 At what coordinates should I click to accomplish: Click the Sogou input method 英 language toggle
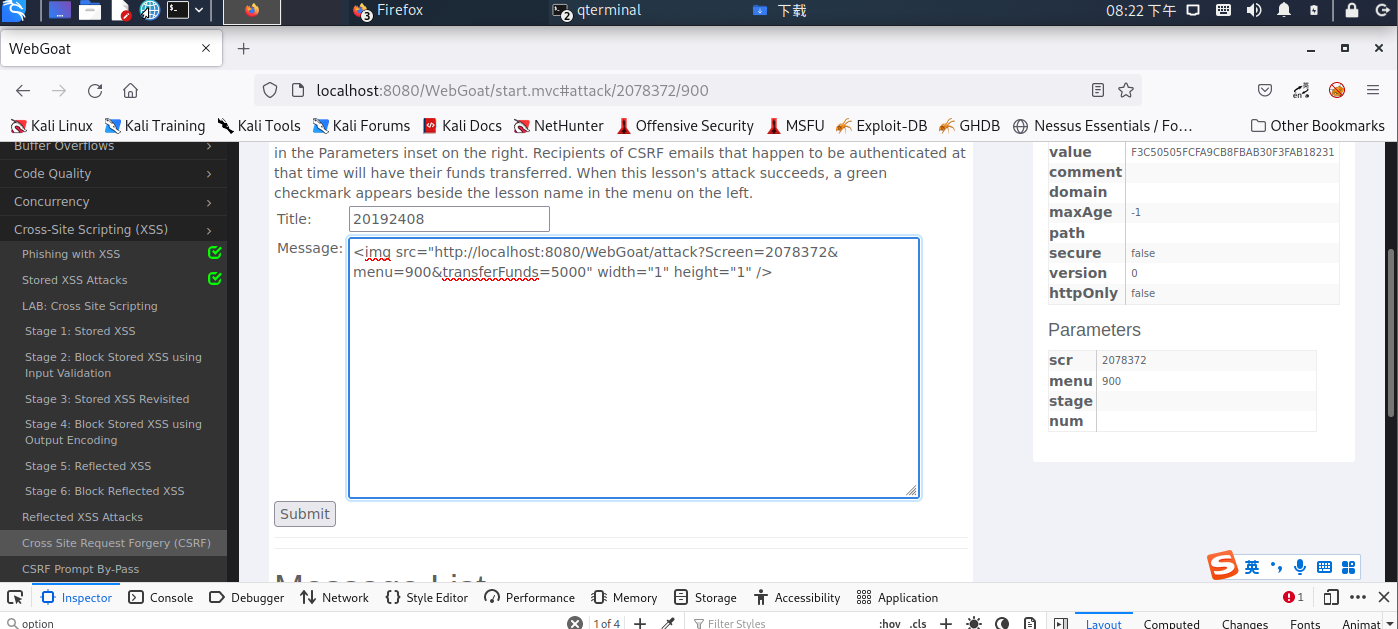pos(1252,567)
